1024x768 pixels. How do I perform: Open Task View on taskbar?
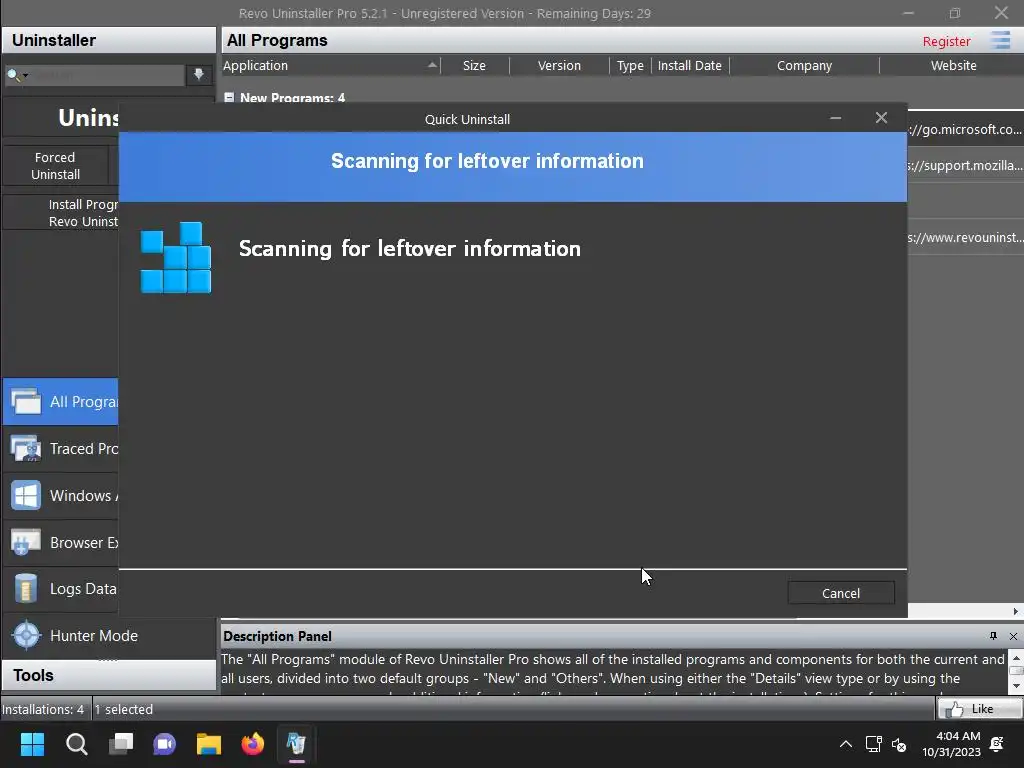click(121, 744)
